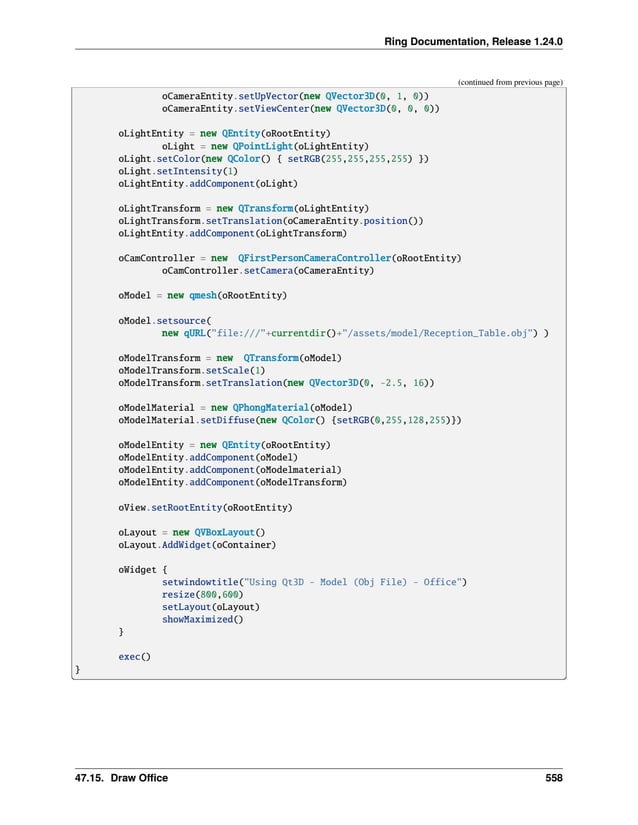Image resolution: width=638 pixels, height=825 pixels.
Task: Click the line with 'Reception_Table.obj' path
Action: [355, 333]
